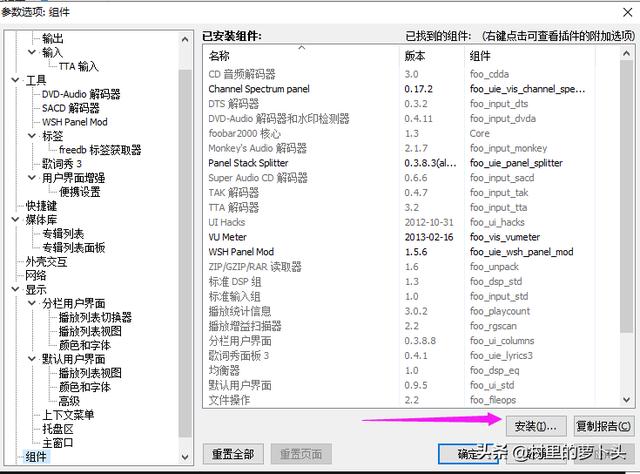
Task: Click the 重置页面 button
Action: pyautogui.click(x=301, y=454)
